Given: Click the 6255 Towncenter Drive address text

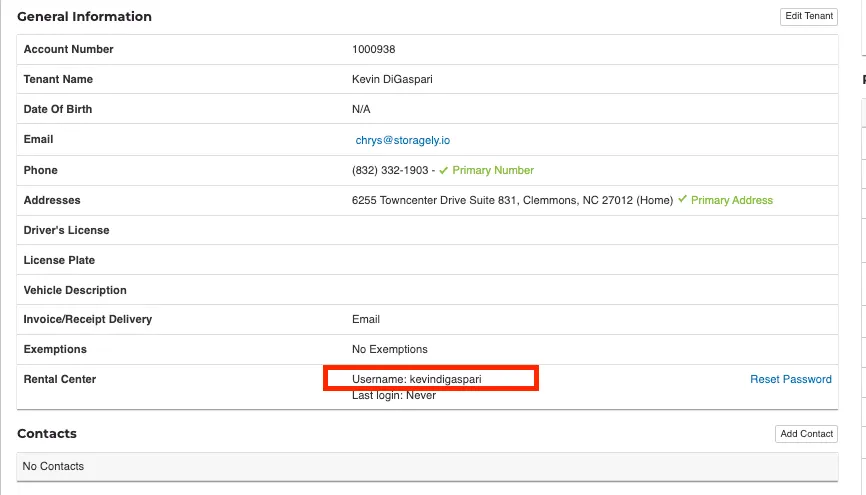Looking at the screenshot, I should point(513,200).
